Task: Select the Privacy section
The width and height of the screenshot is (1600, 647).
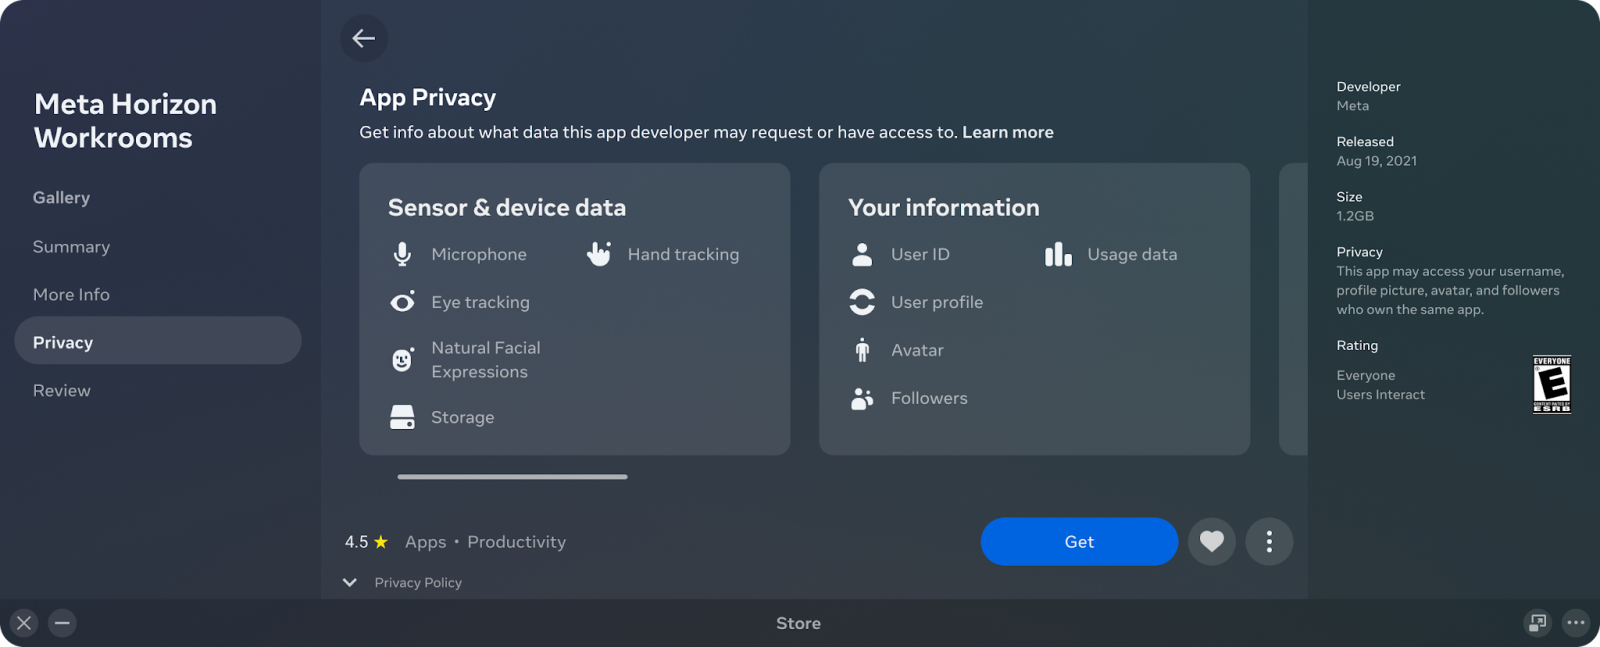Action: click(158, 341)
